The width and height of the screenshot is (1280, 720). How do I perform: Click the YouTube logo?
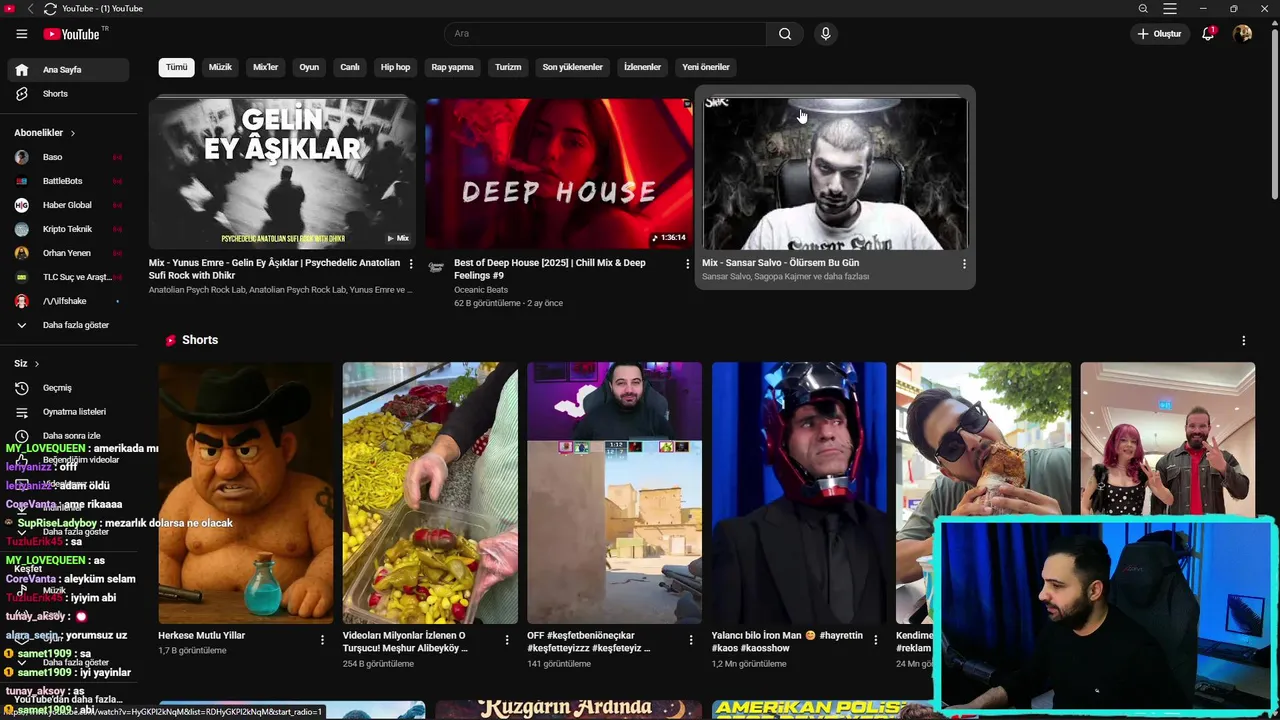point(72,34)
